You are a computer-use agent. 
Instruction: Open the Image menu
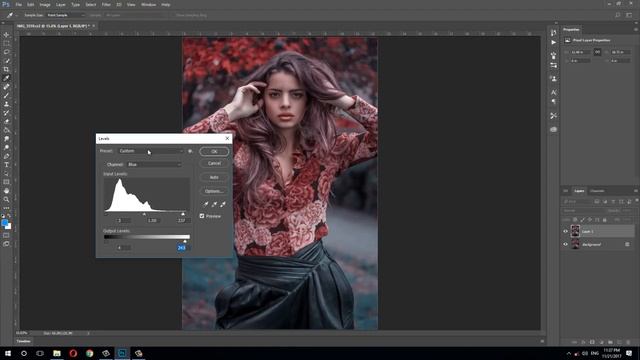pyautogui.click(x=45, y=4)
